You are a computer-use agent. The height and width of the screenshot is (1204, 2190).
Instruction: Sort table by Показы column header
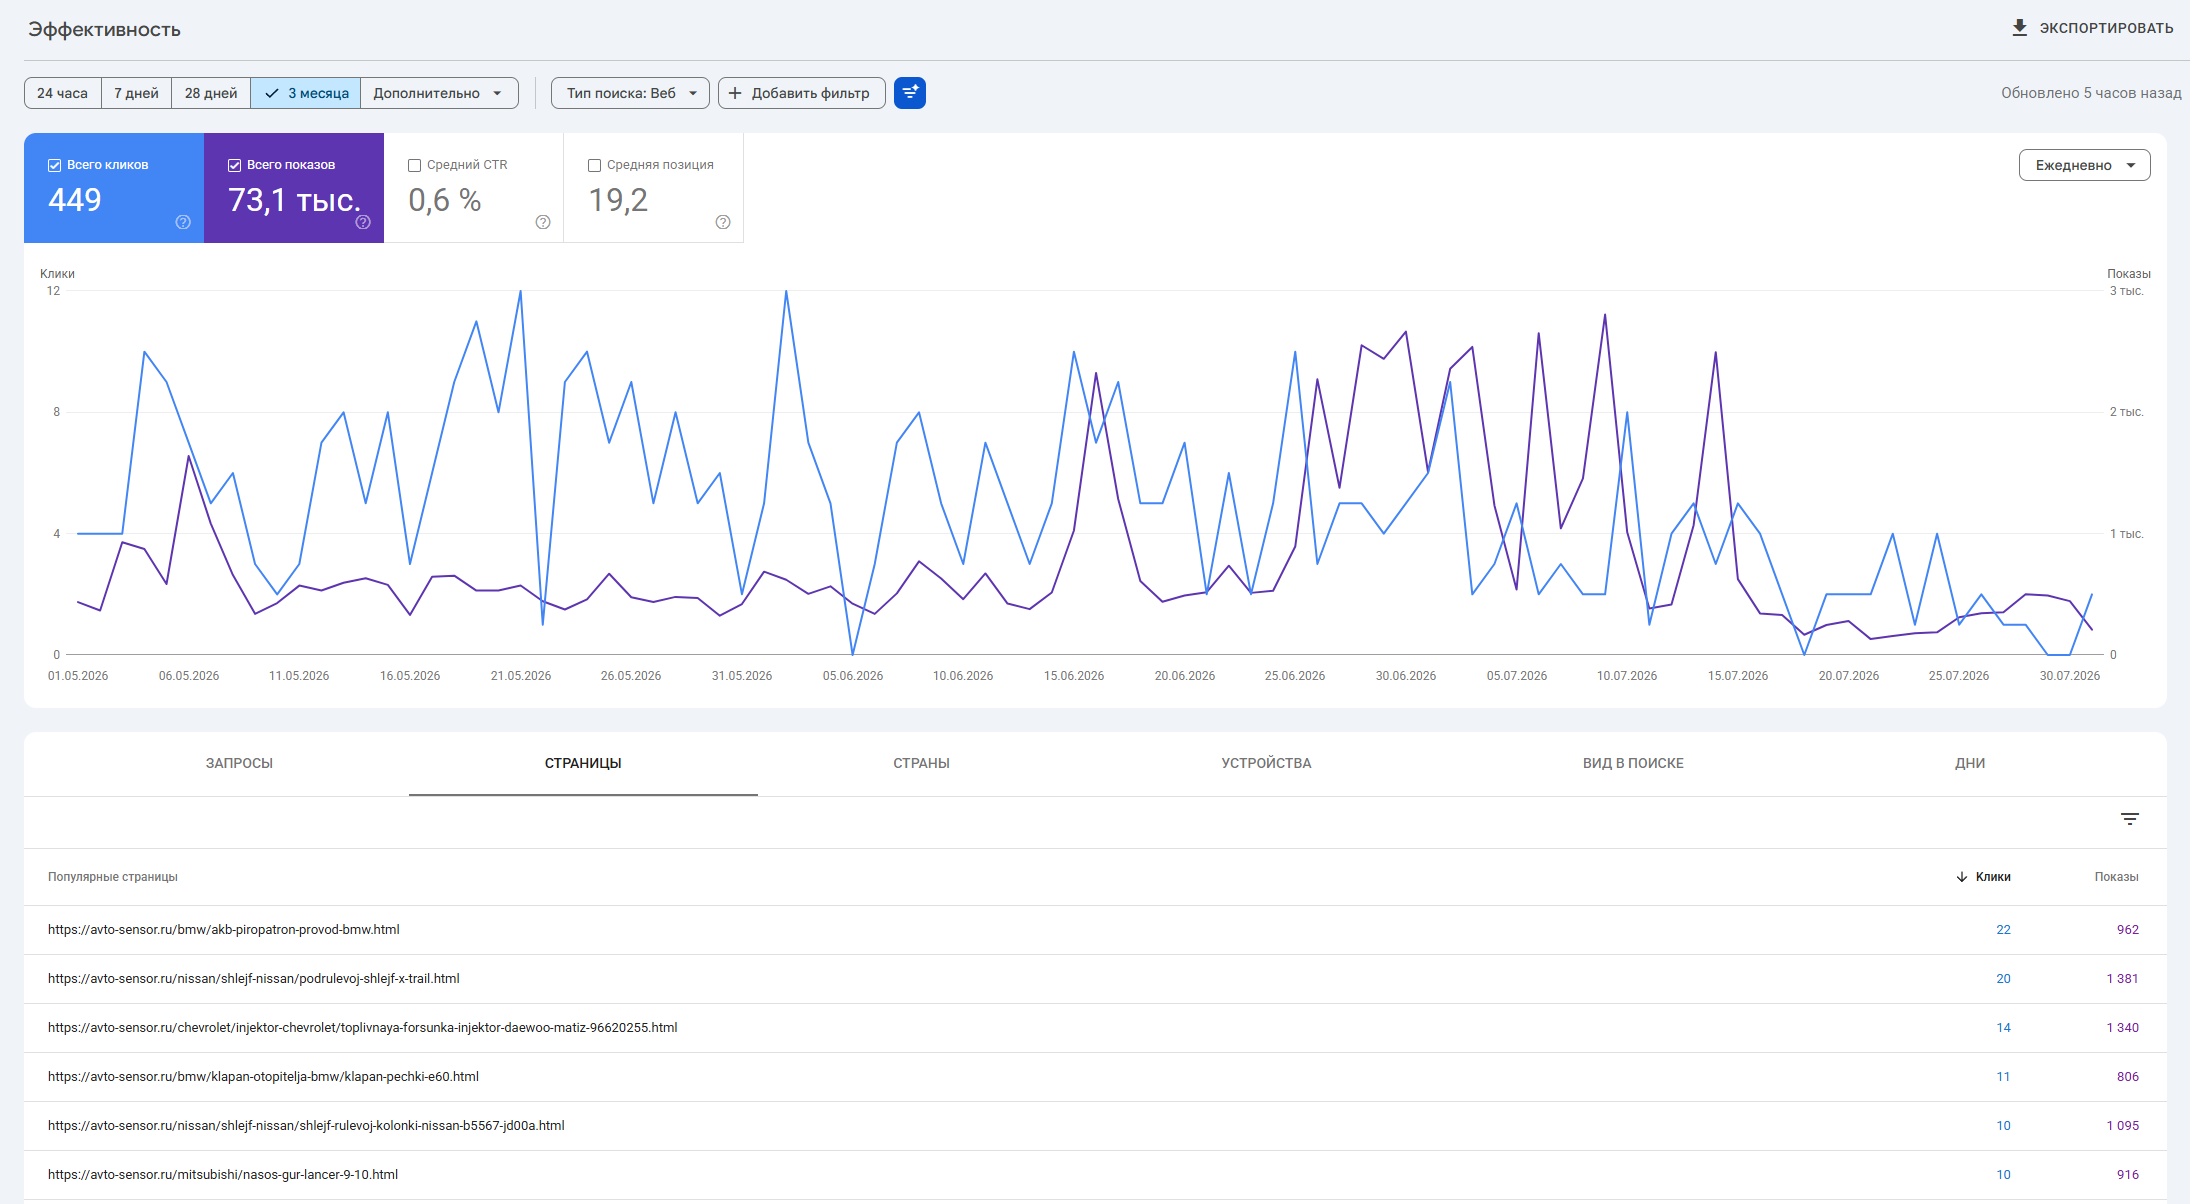coord(2116,877)
